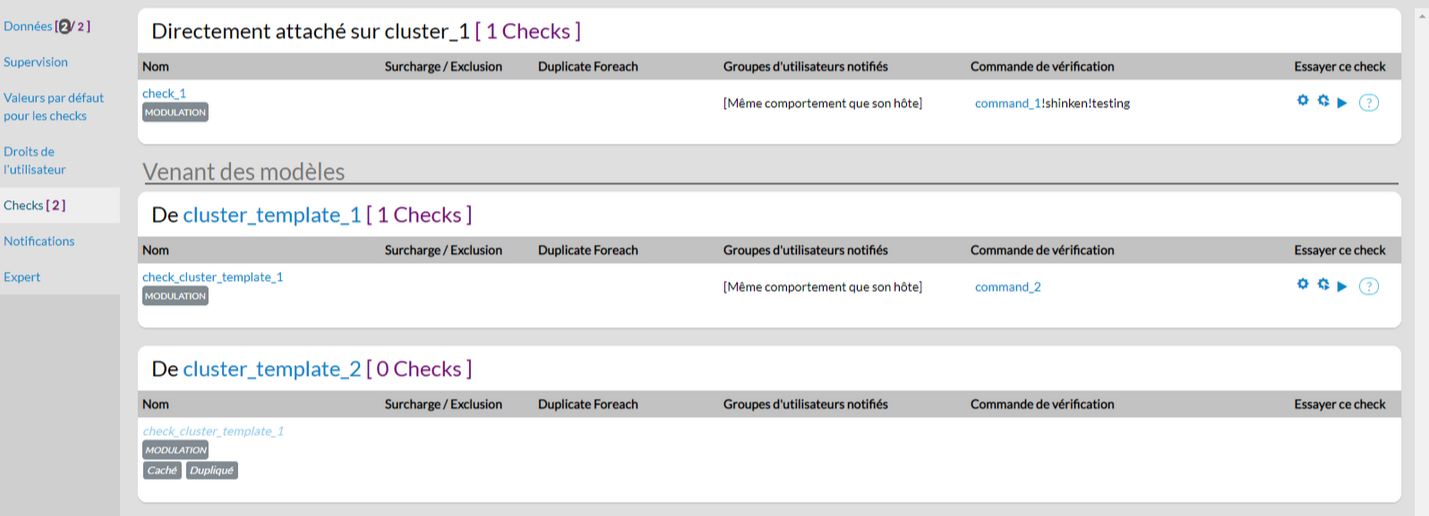Open help icon in the command_2 row
This screenshot has height=516, width=1429.
click(1369, 286)
